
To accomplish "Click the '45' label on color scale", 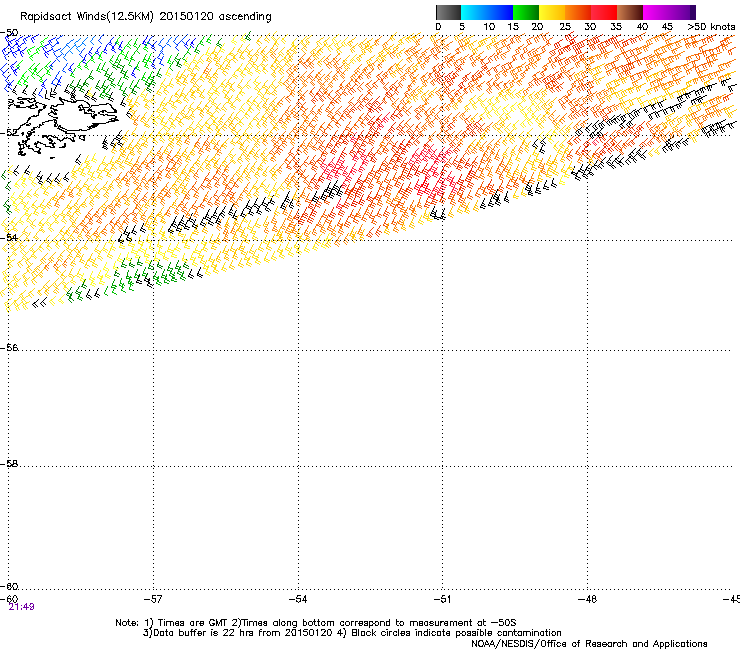I will pyautogui.click(x=667, y=27).
